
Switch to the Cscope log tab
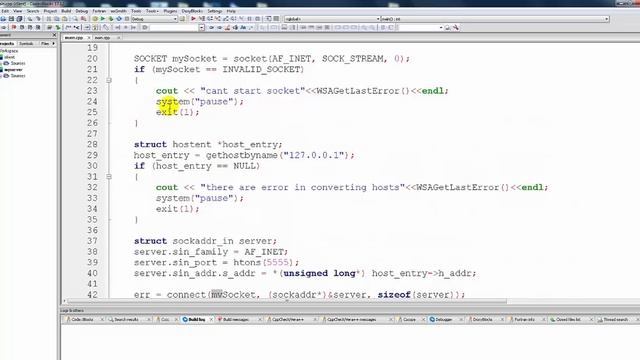click(x=409, y=320)
